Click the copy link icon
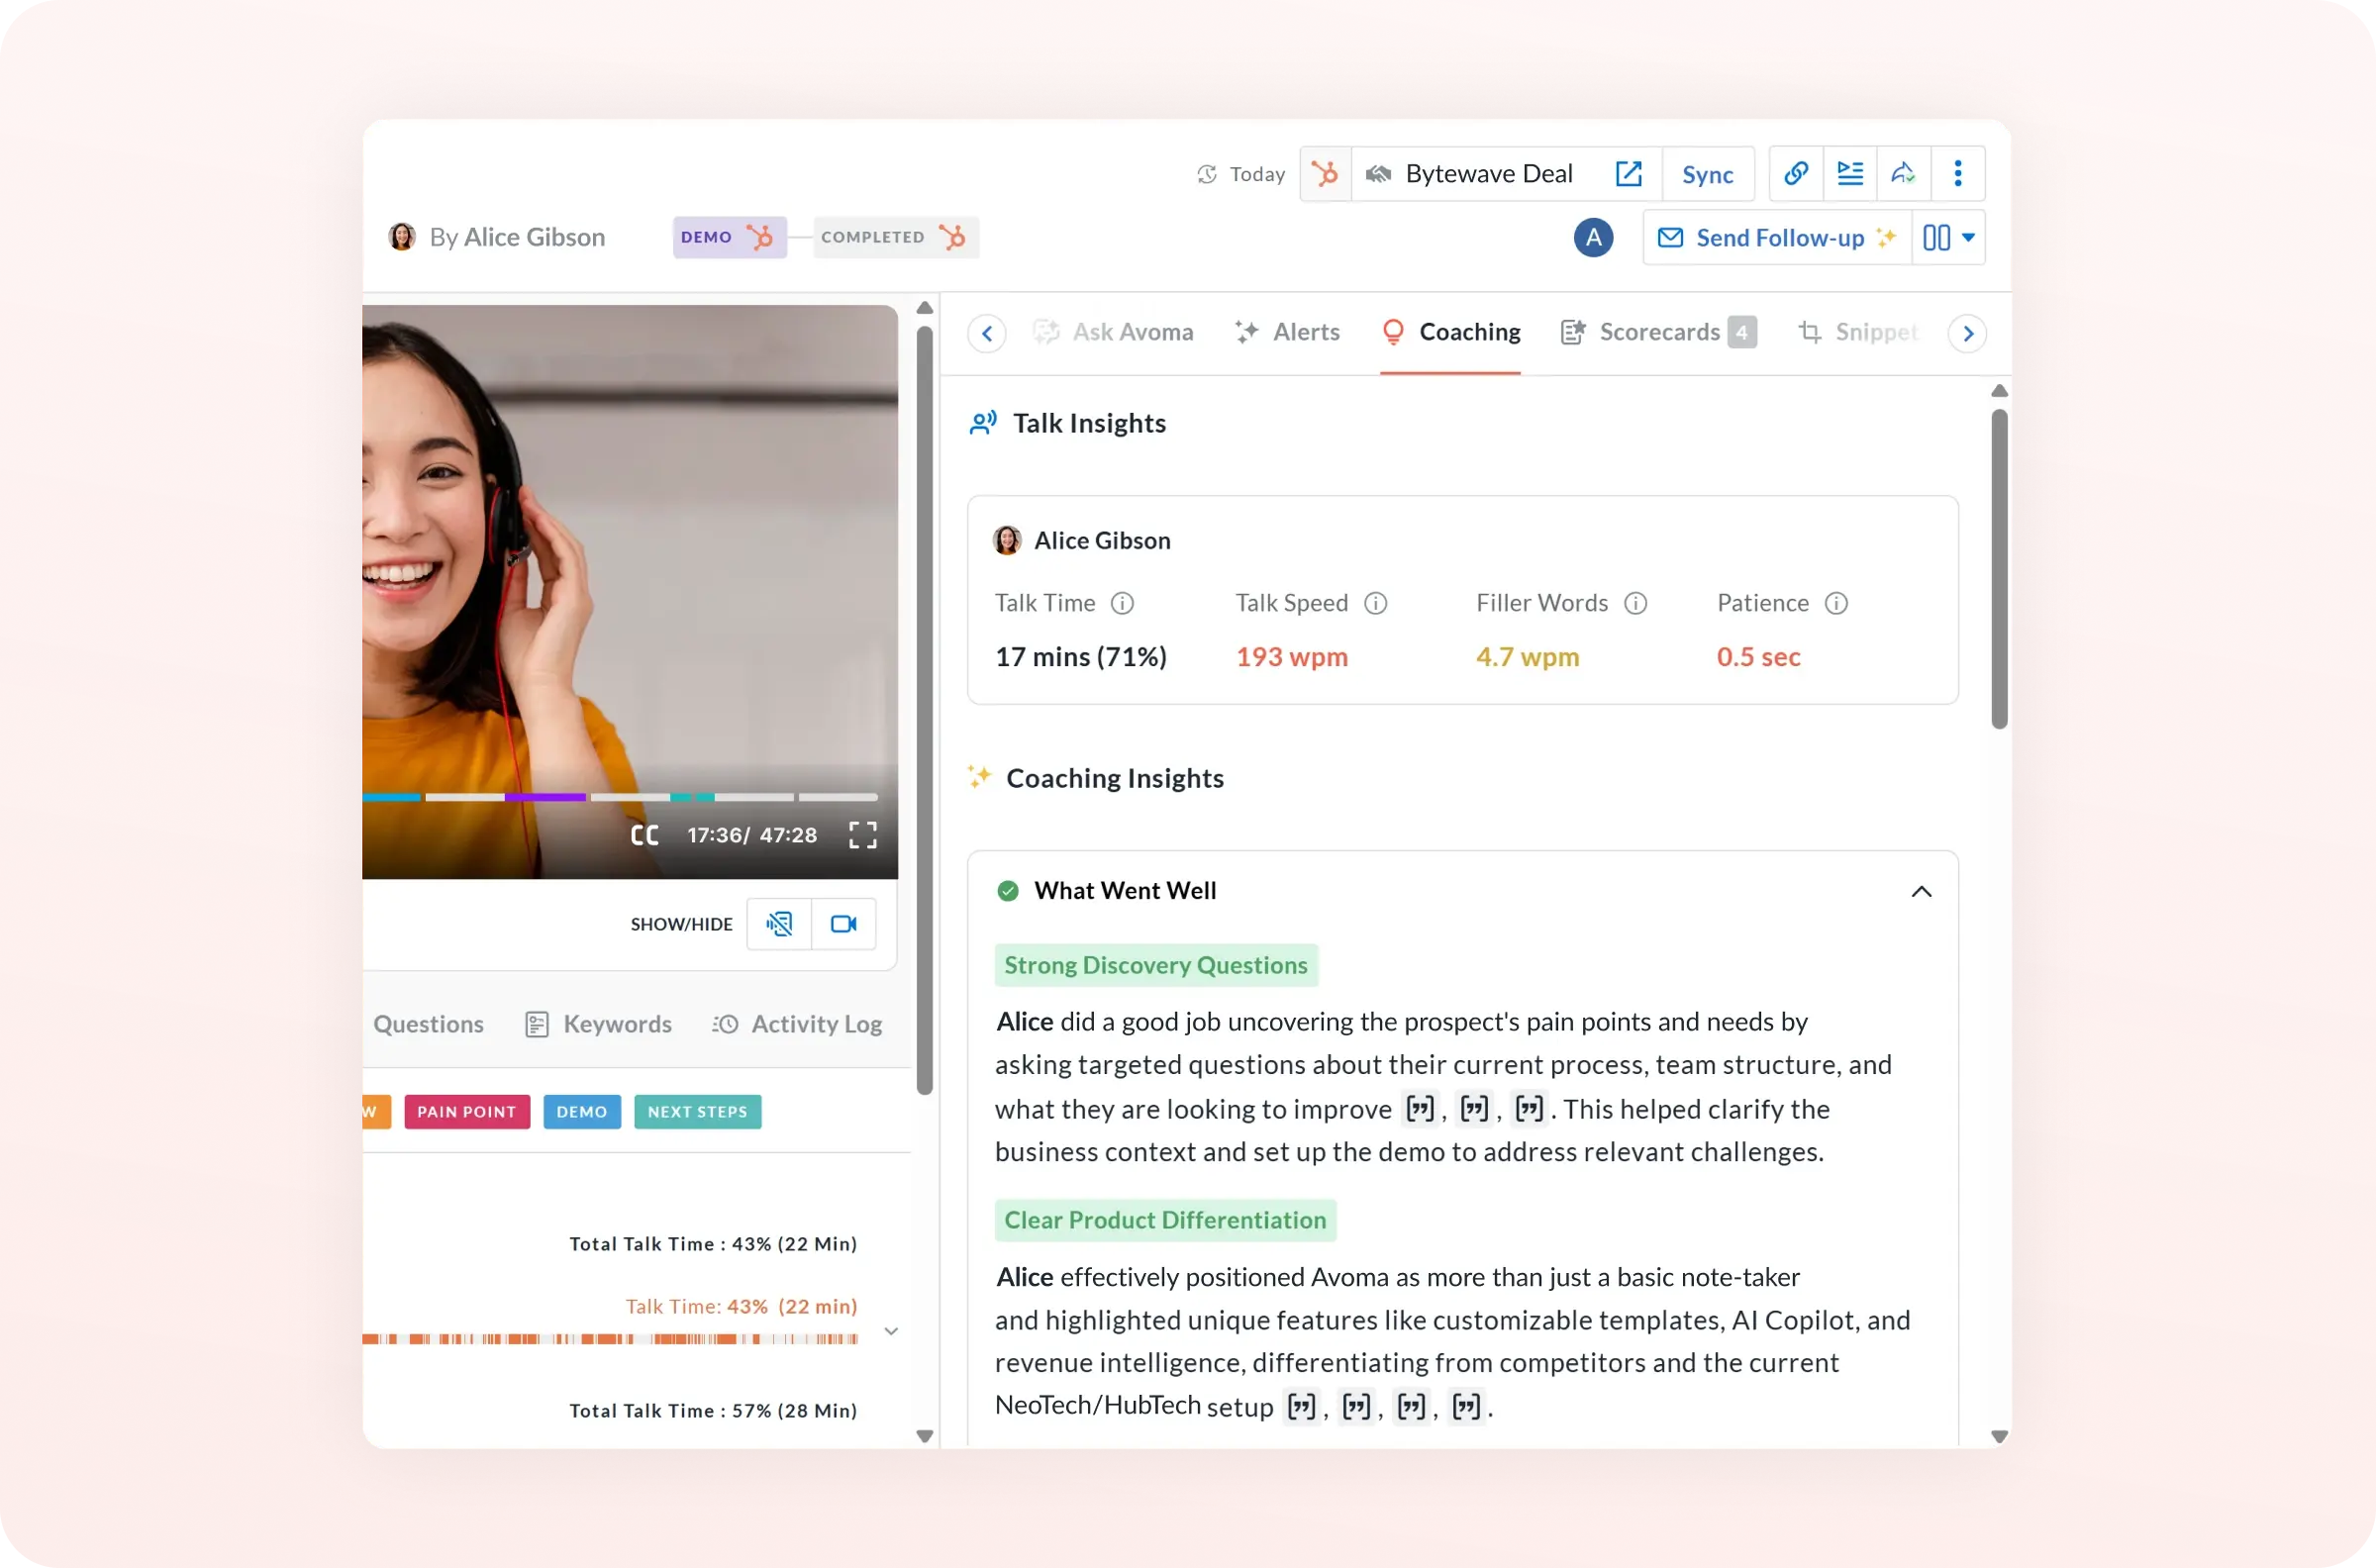Screen dimensions: 2376x1568 [1796, 174]
